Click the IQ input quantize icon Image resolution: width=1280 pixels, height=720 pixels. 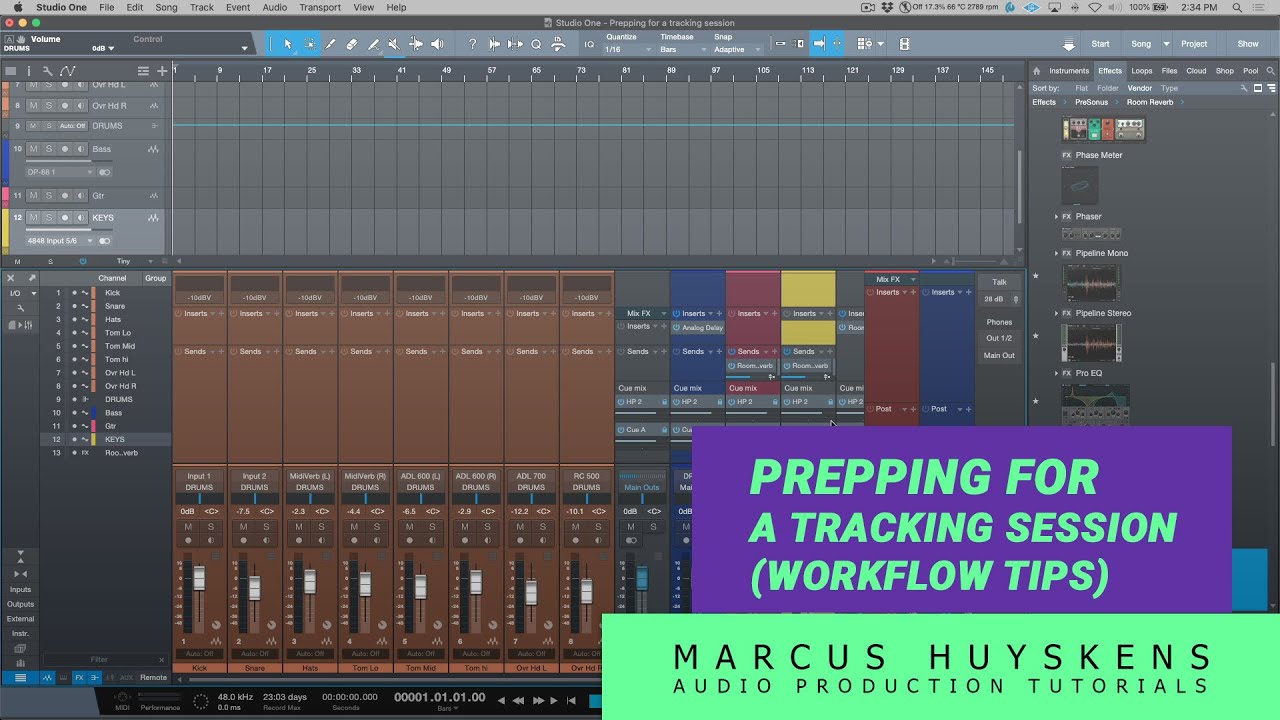(589, 44)
